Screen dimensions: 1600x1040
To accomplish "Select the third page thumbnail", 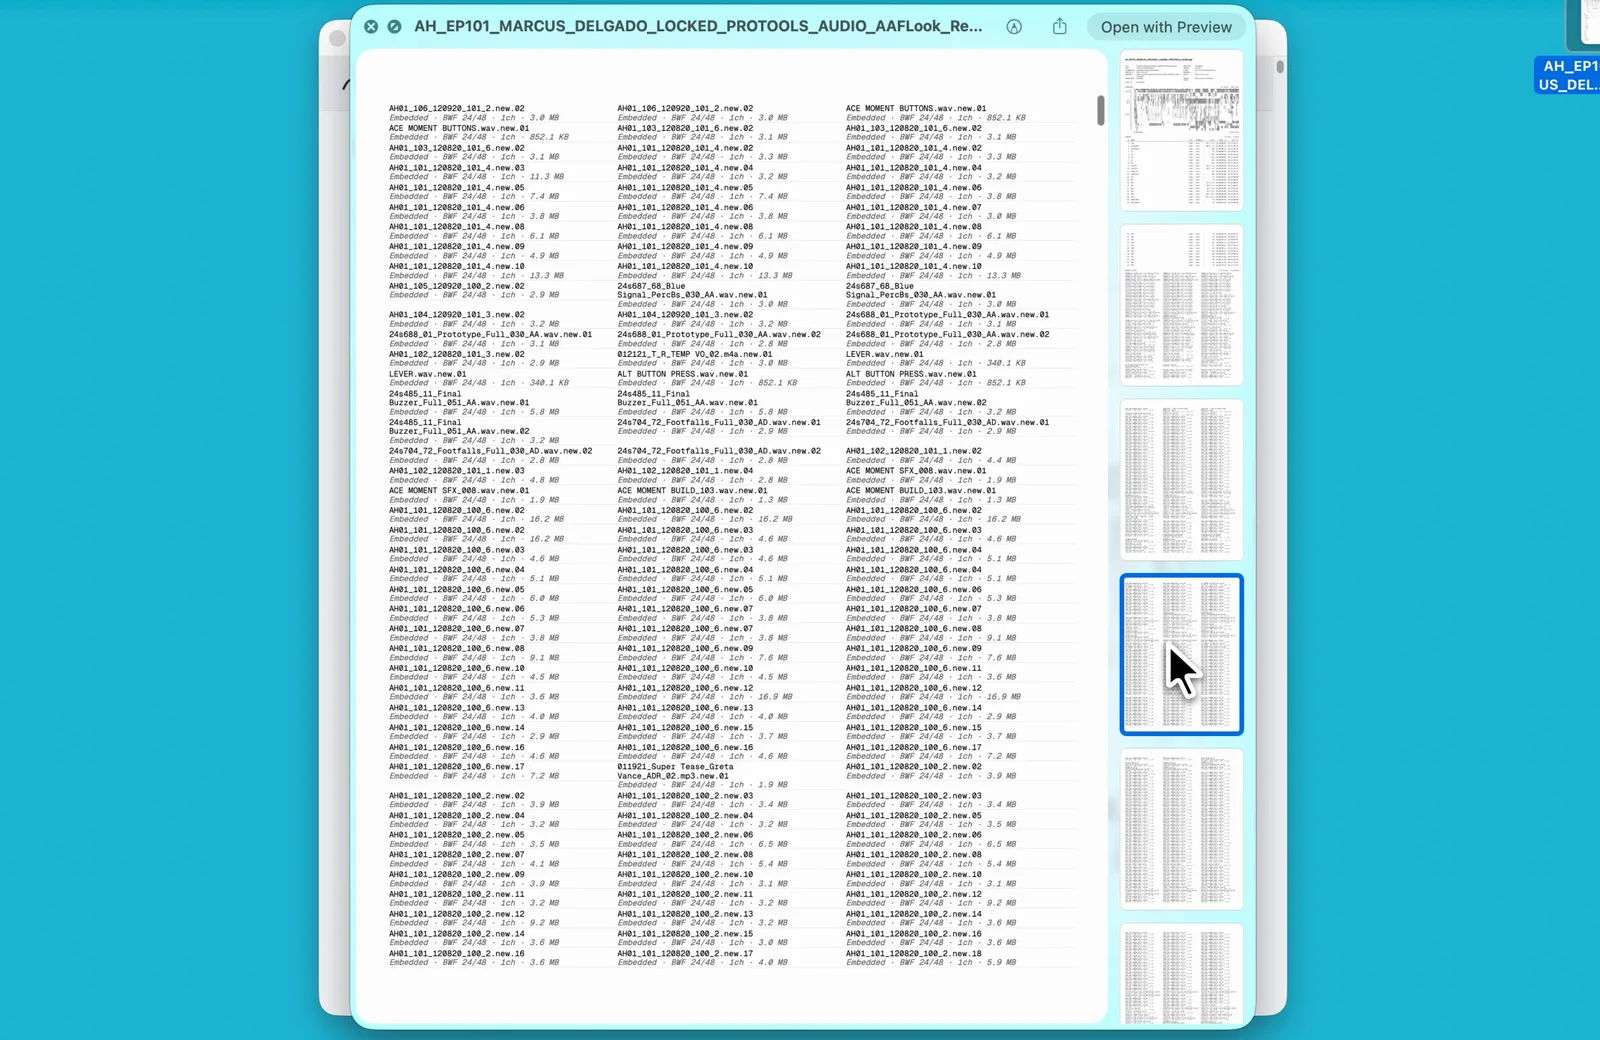I will (x=1182, y=480).
